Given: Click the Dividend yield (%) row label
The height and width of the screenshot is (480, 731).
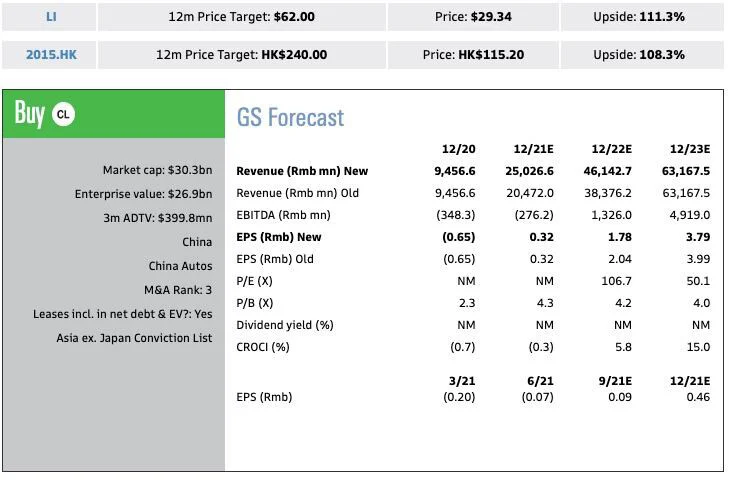Looking at the screenshot, I should tap(284, 325).
